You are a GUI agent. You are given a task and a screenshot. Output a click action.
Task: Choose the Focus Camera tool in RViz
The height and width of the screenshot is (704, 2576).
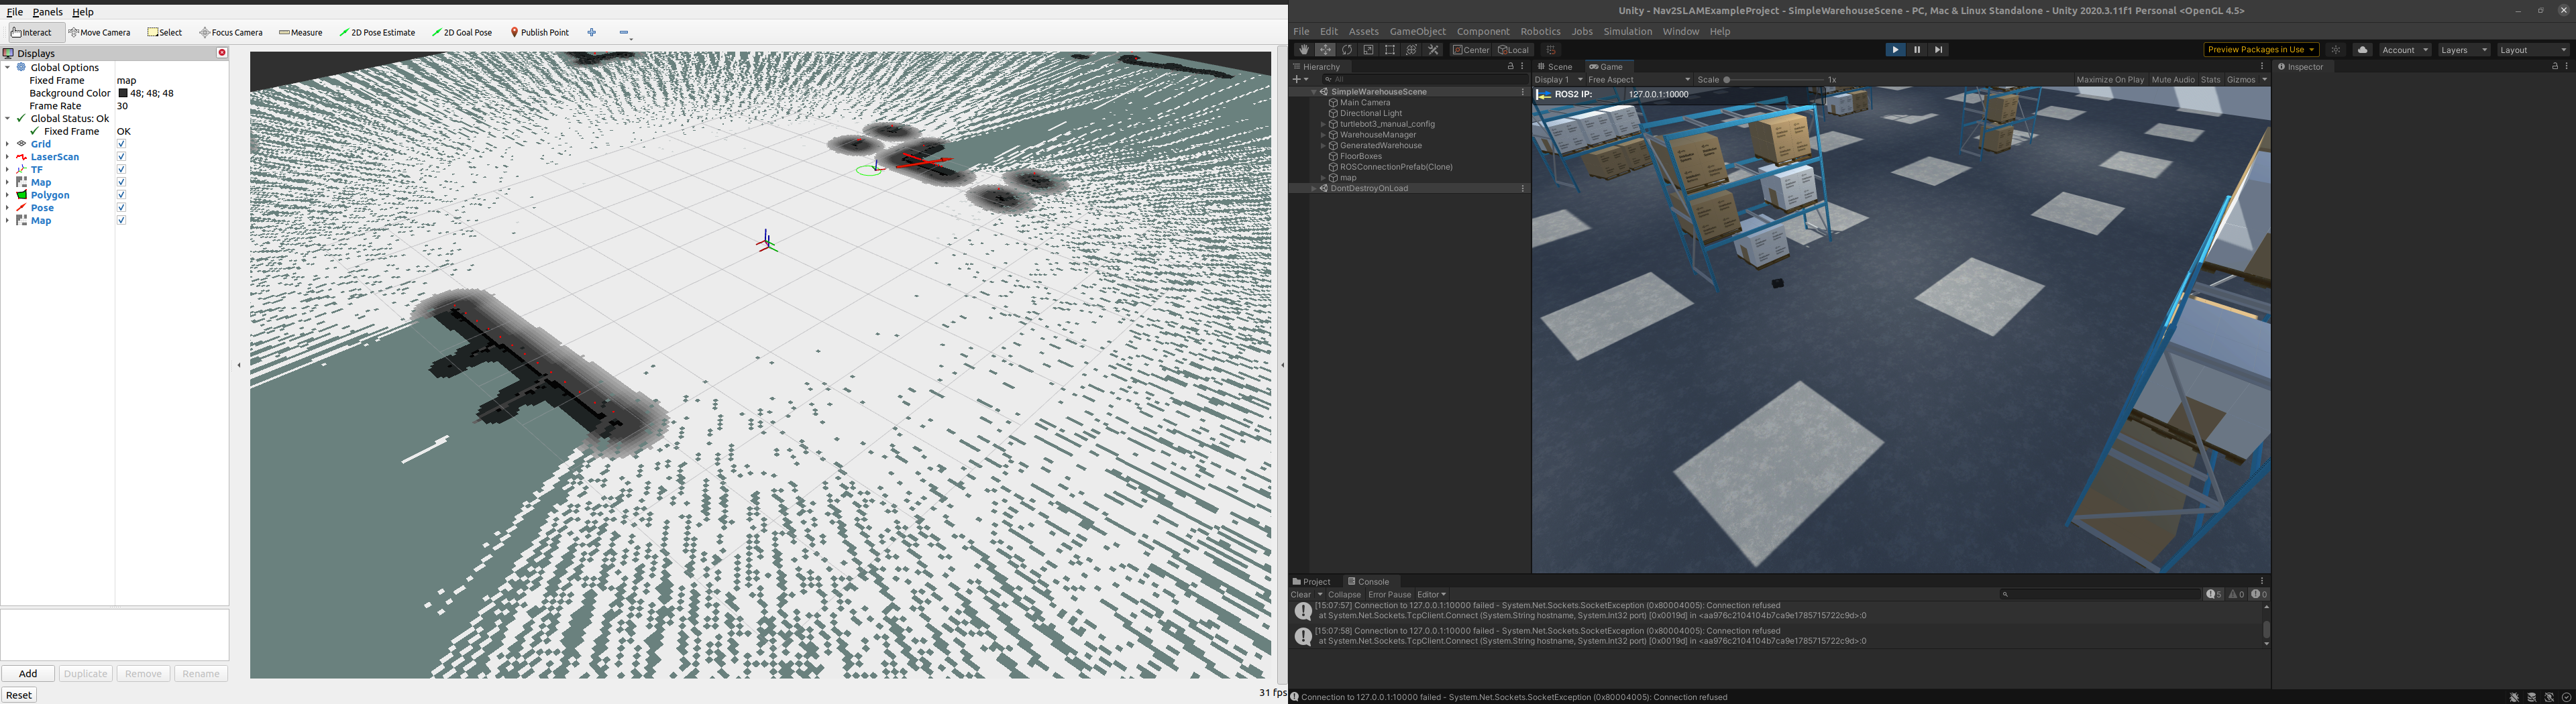231,32
